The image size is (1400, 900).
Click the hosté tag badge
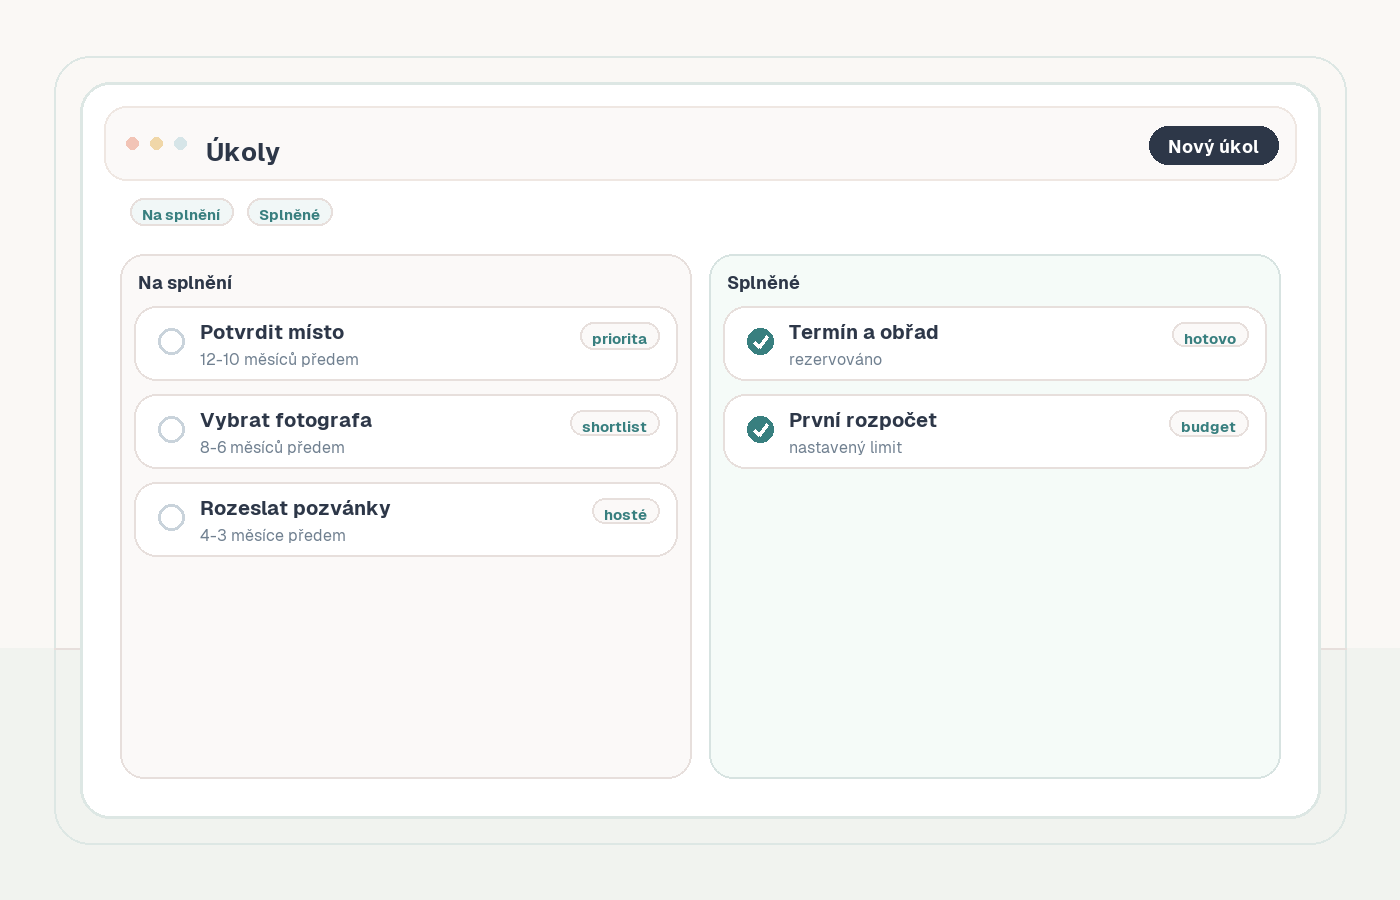click(625, 514)
